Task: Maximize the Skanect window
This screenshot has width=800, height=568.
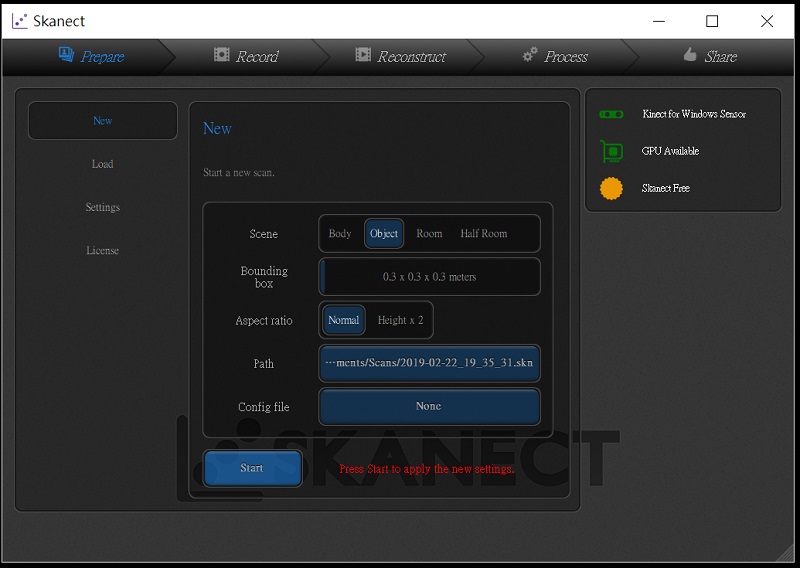Action: 712,21
